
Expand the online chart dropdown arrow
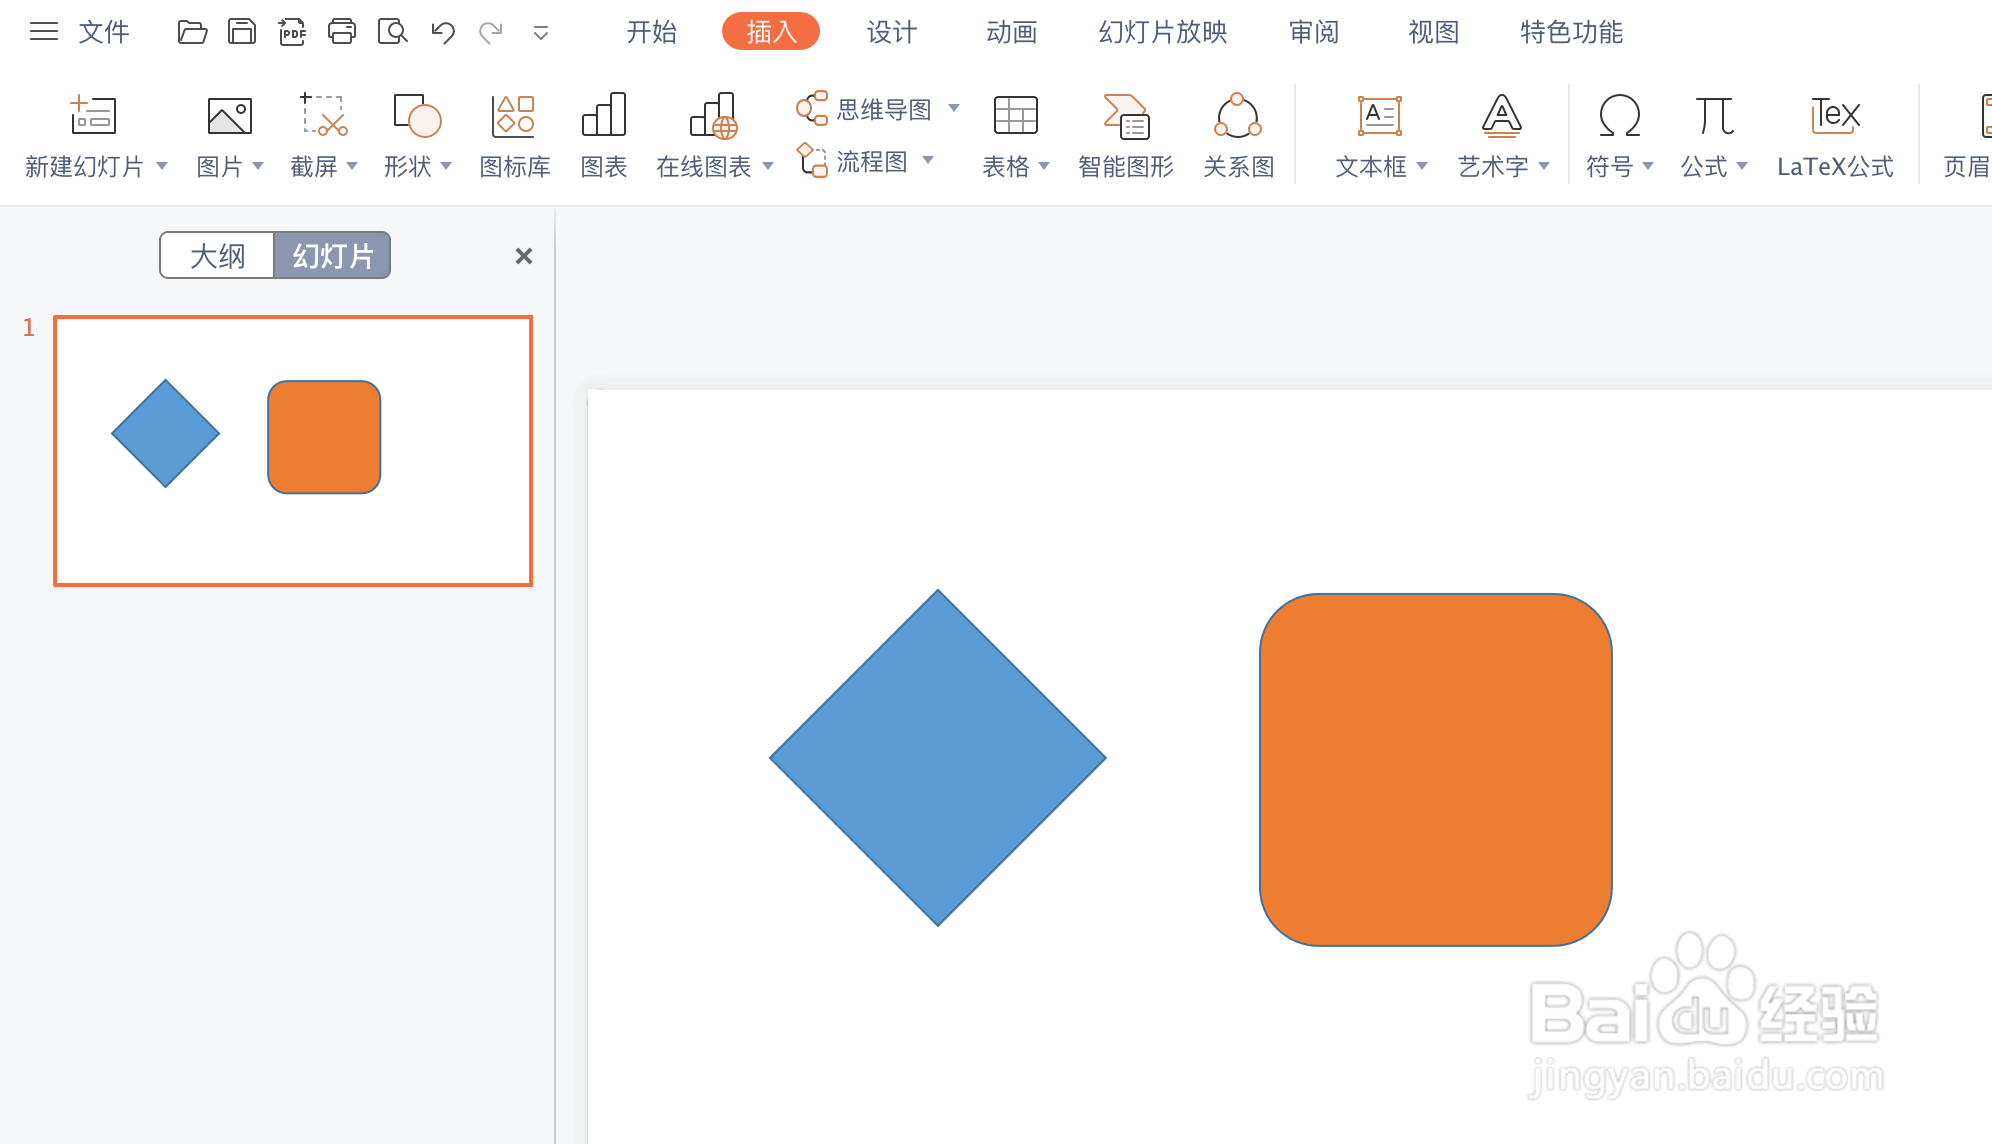point(768,166)
